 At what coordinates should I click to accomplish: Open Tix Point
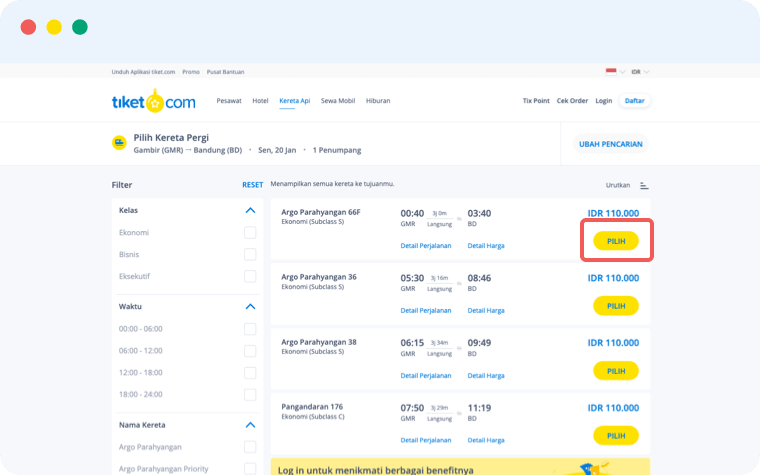click(536, 101)
